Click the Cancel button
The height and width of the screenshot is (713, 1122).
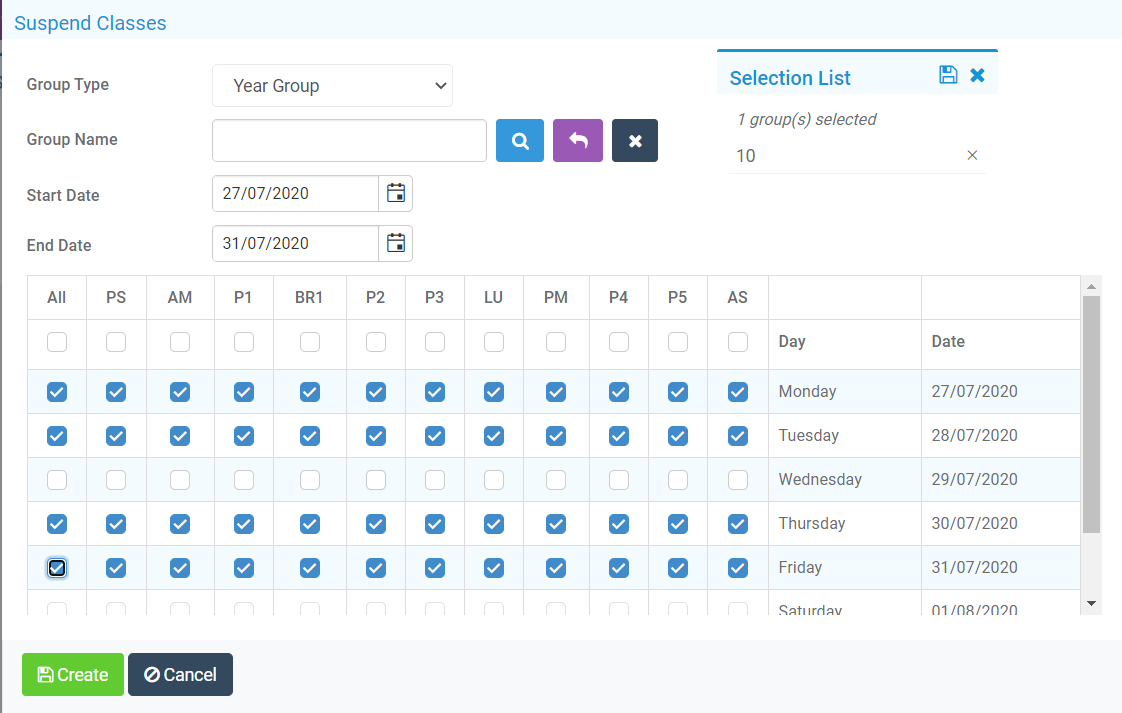pyautogui.click(x=180, y=675)
